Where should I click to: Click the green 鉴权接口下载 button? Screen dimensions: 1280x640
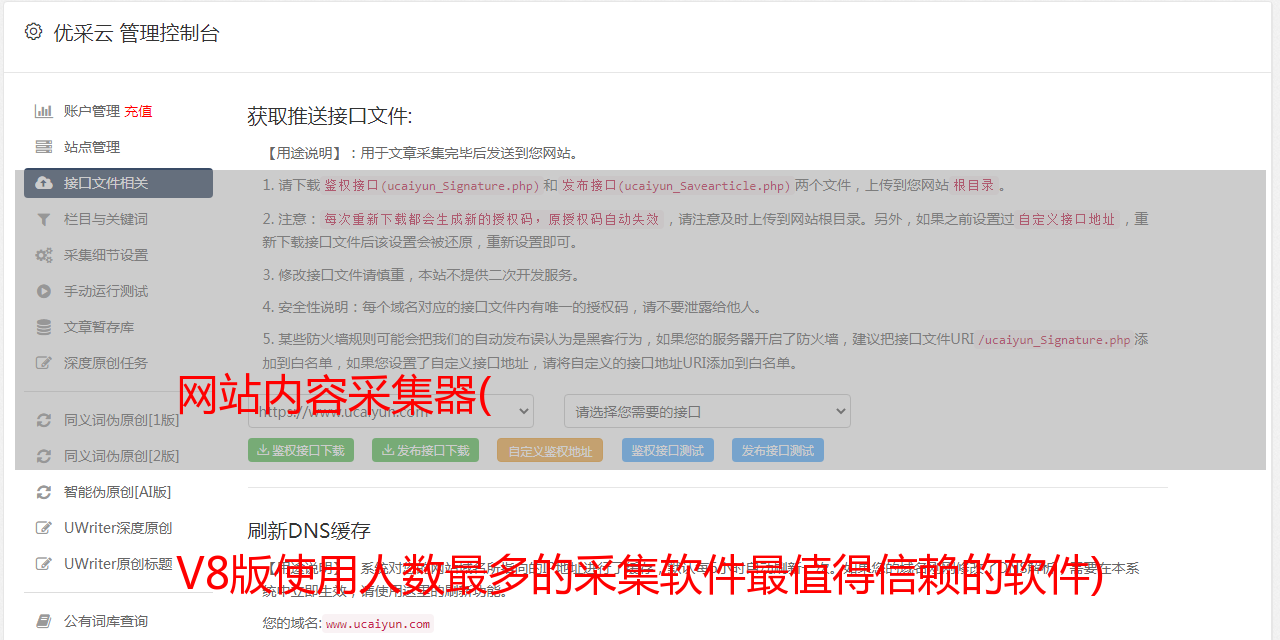coord(301,450)
